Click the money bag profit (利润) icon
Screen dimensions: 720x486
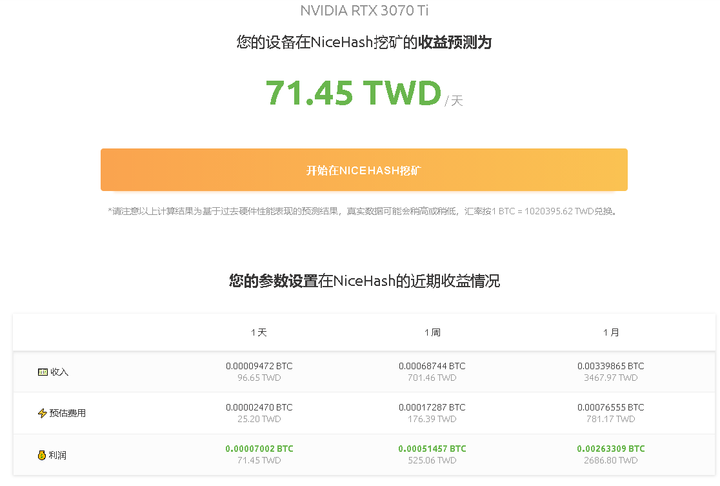[x=42, y=455]
